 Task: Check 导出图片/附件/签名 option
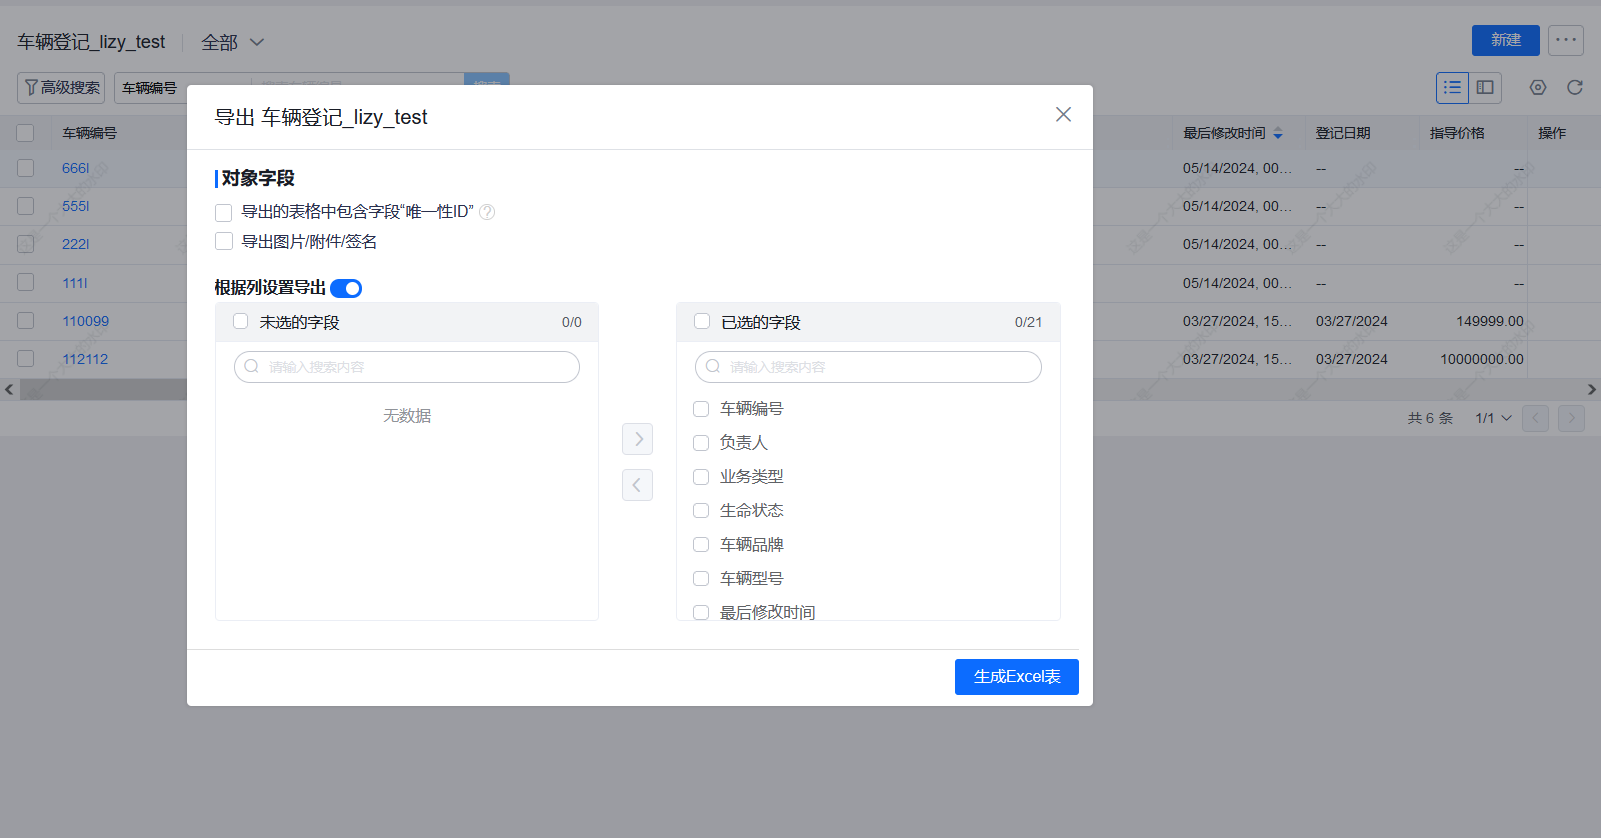pos(224,241)
